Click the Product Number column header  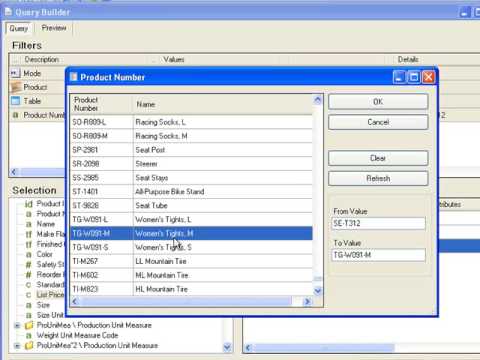tap(102, 104)
